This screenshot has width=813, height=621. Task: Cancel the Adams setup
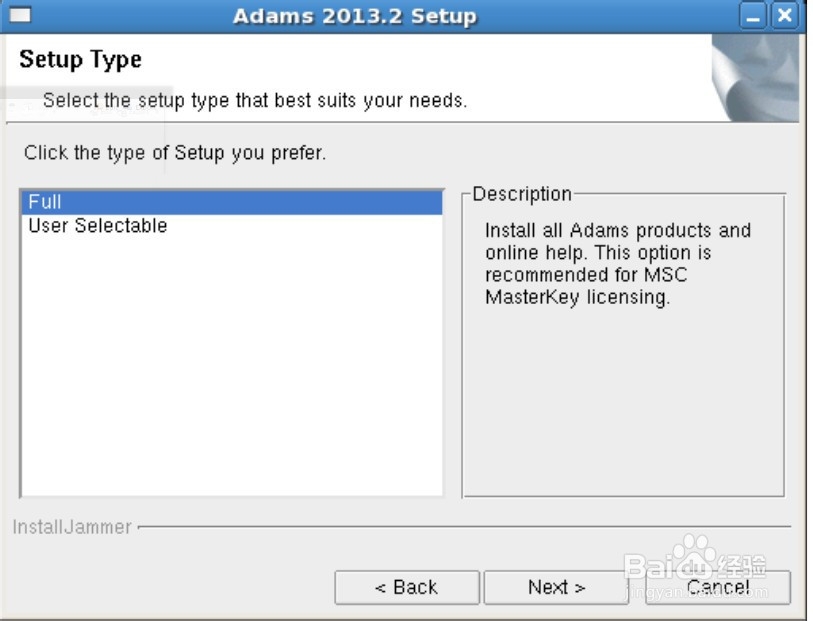point(718,588)
